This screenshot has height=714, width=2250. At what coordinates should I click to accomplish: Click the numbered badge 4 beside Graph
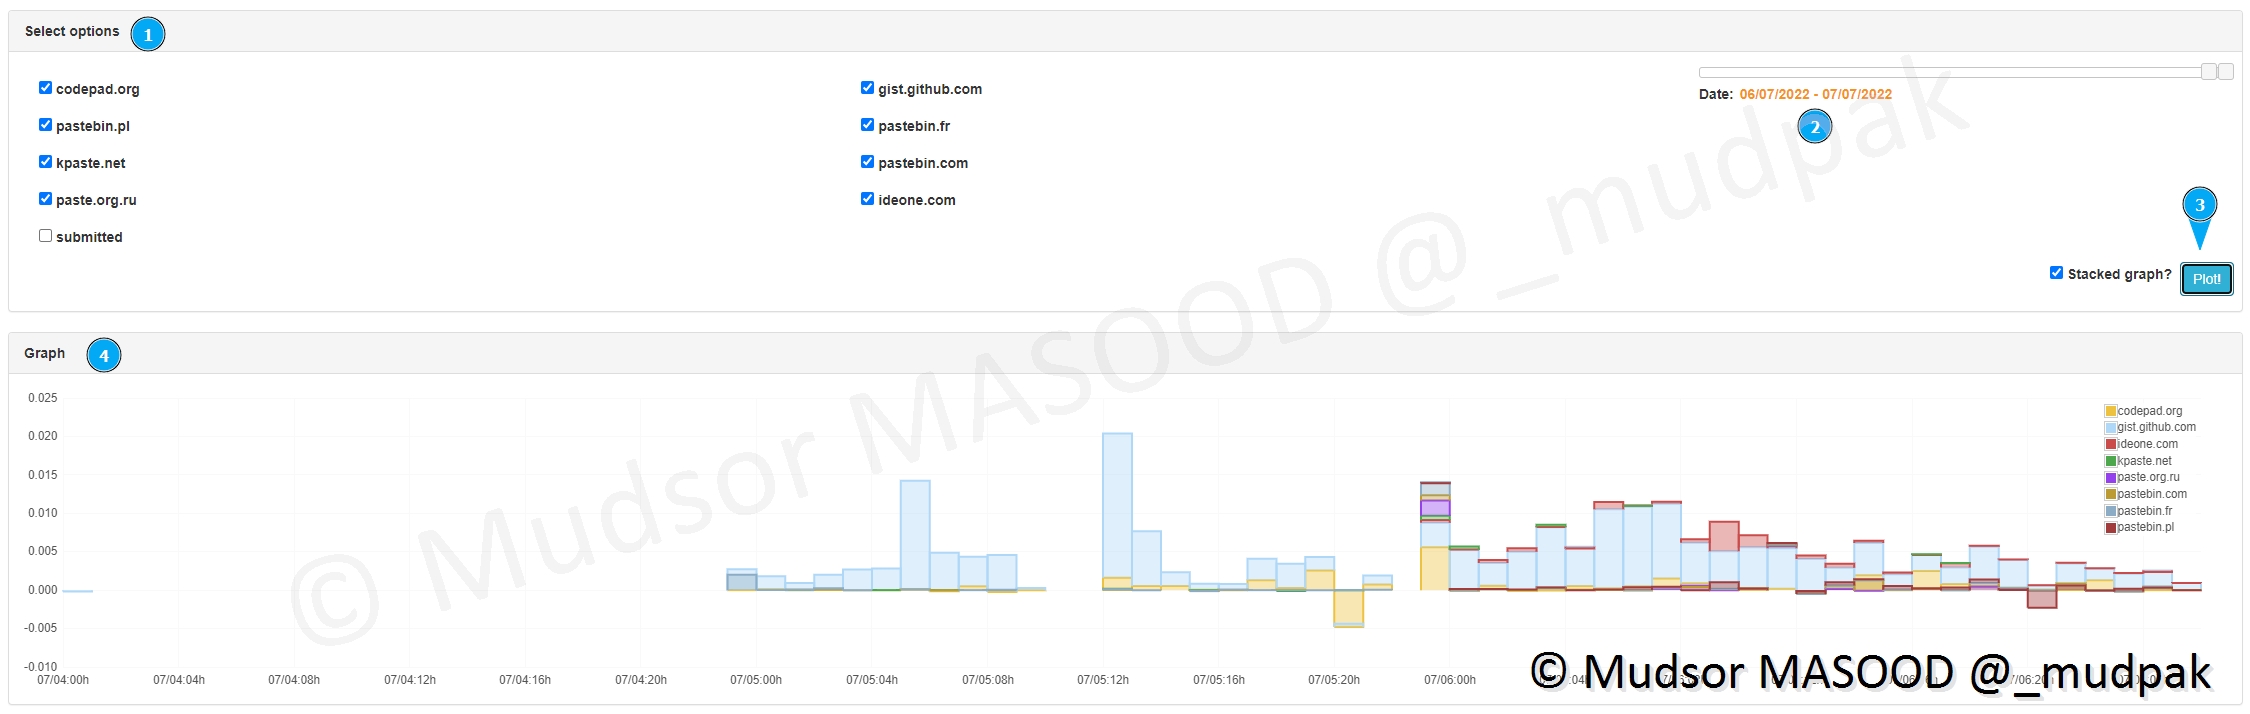[104, 355]
